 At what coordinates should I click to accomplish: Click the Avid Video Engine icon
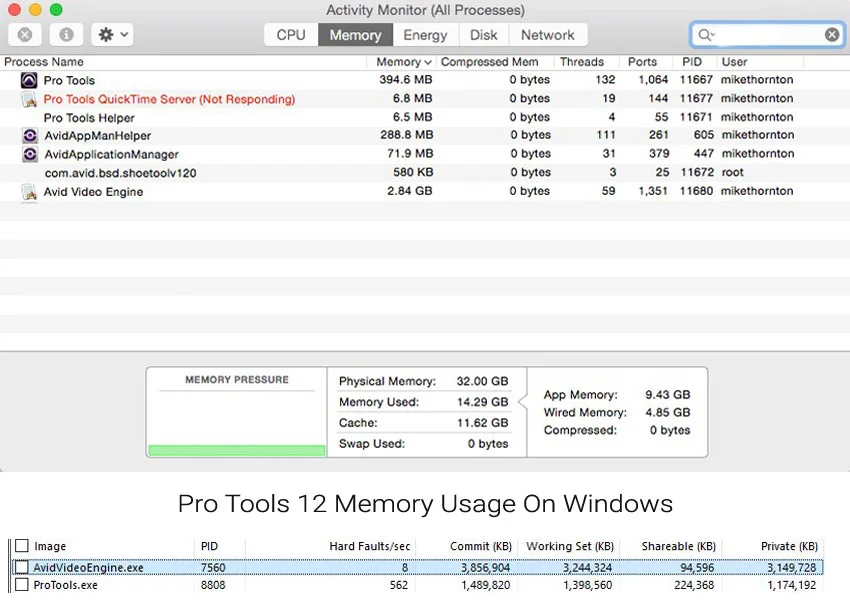click(x=29, y=192)
